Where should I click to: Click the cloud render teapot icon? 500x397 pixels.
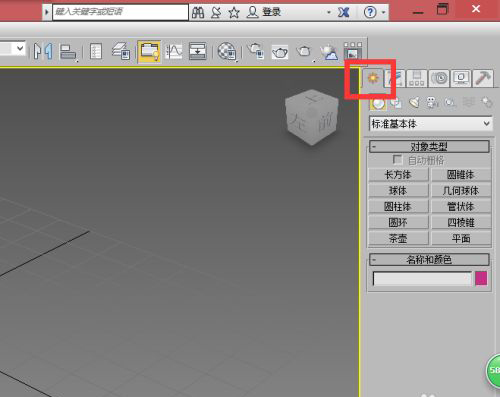click(x=329, y=52)
